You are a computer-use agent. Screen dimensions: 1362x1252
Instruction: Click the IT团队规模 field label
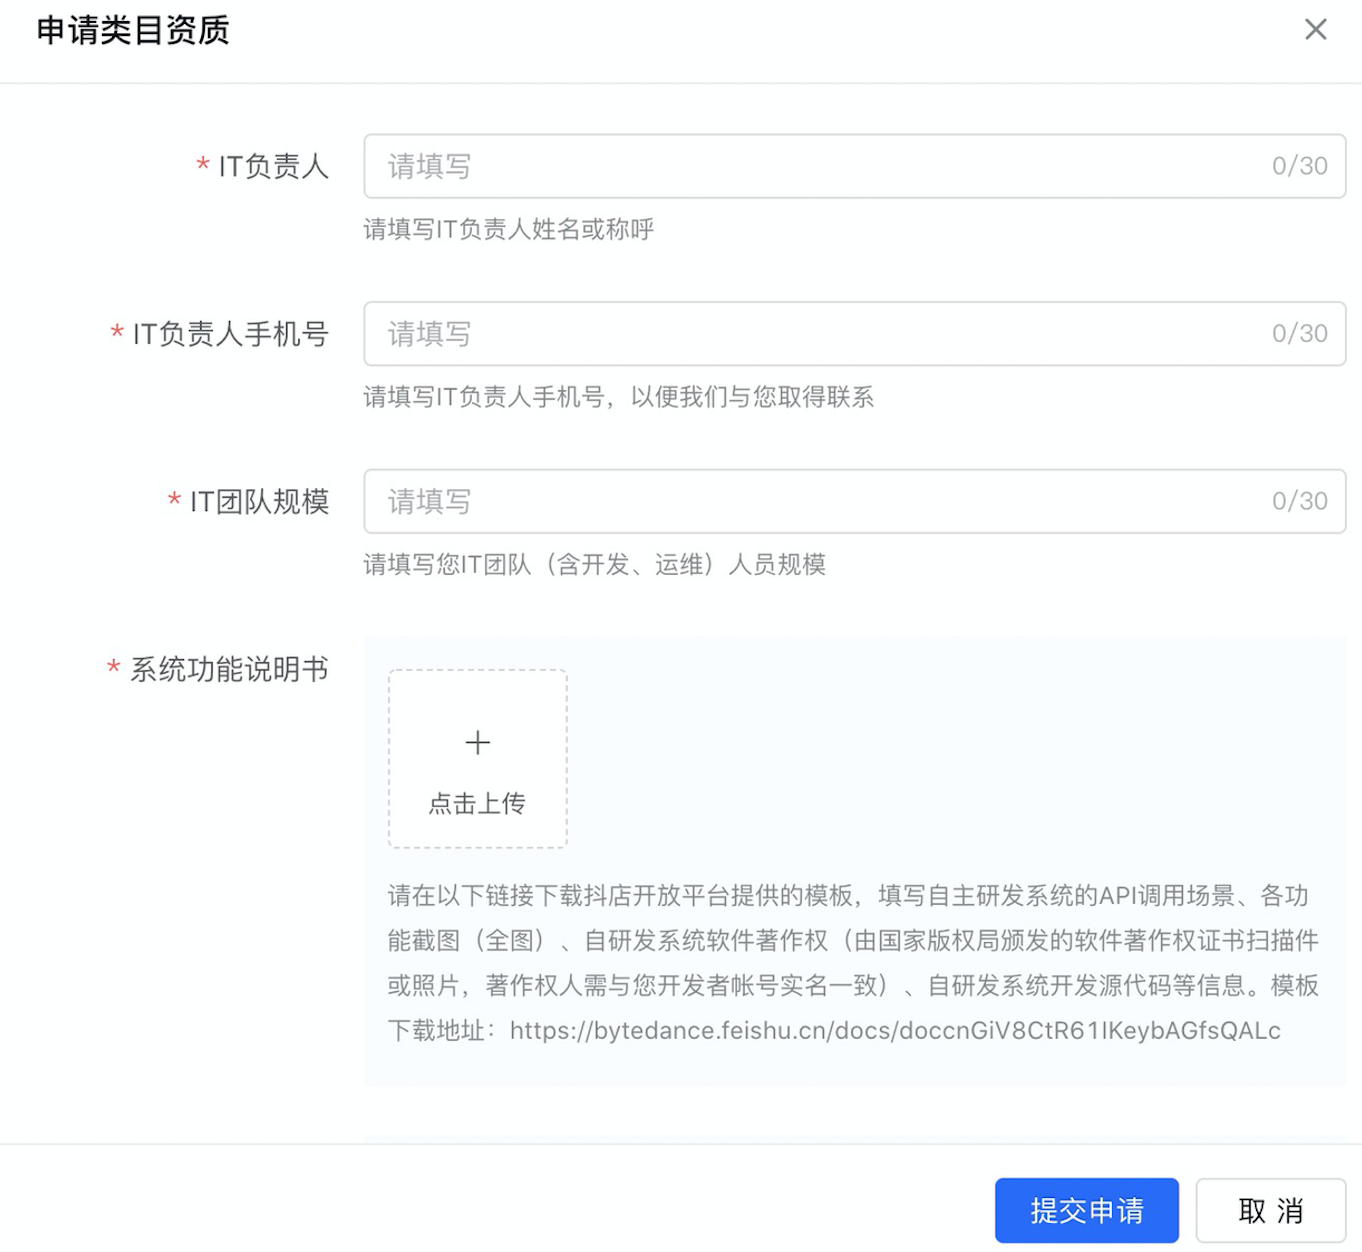pyautogui.click(x=259, y=501)
